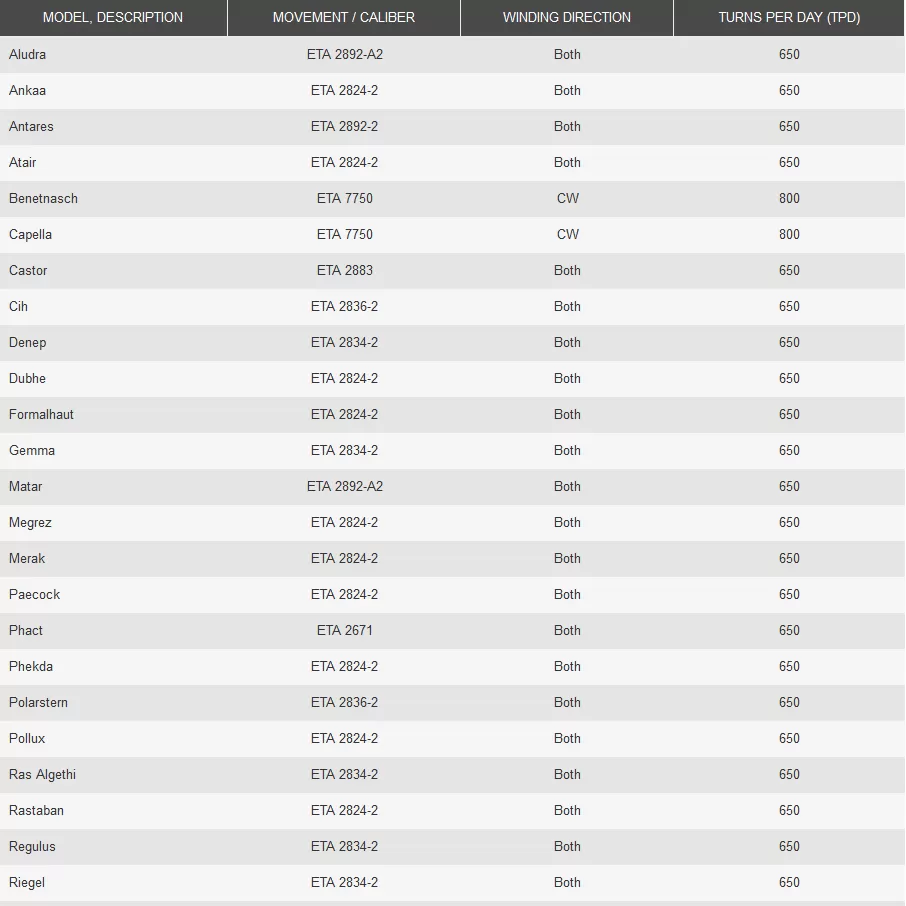This screenshot has height=906, width=906.
Task: Click the MOVEMENT / CALIBER column header
Action: point(344,17)
